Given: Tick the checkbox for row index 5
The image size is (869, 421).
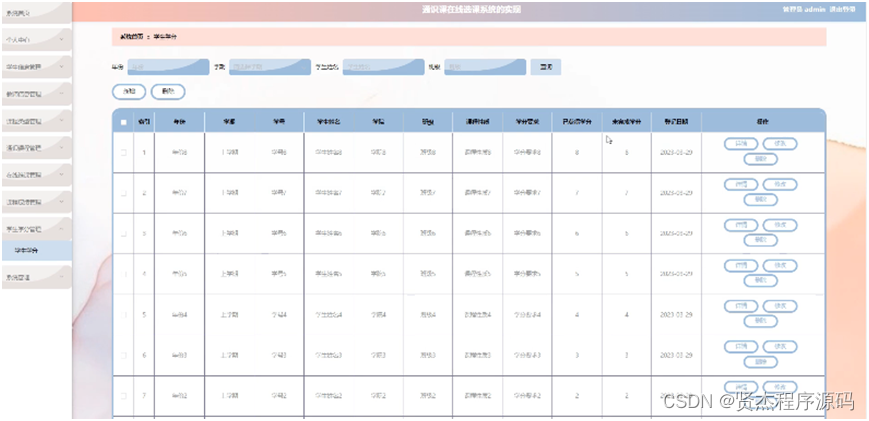Looking at the screenshot, I should pos(124,315).
